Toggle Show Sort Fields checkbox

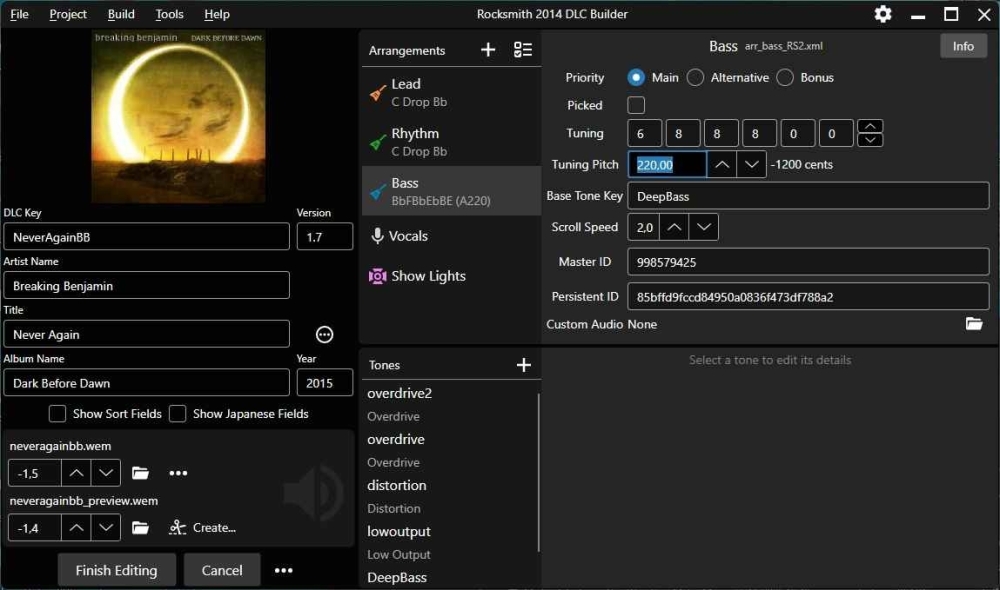click(58, 414)
